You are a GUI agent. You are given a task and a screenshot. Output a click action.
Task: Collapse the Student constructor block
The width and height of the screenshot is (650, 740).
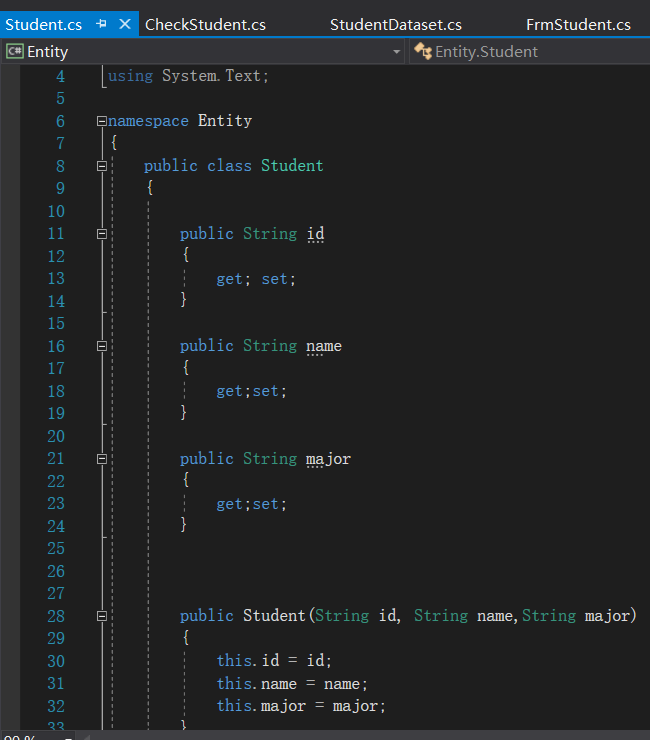click(101, 616)
